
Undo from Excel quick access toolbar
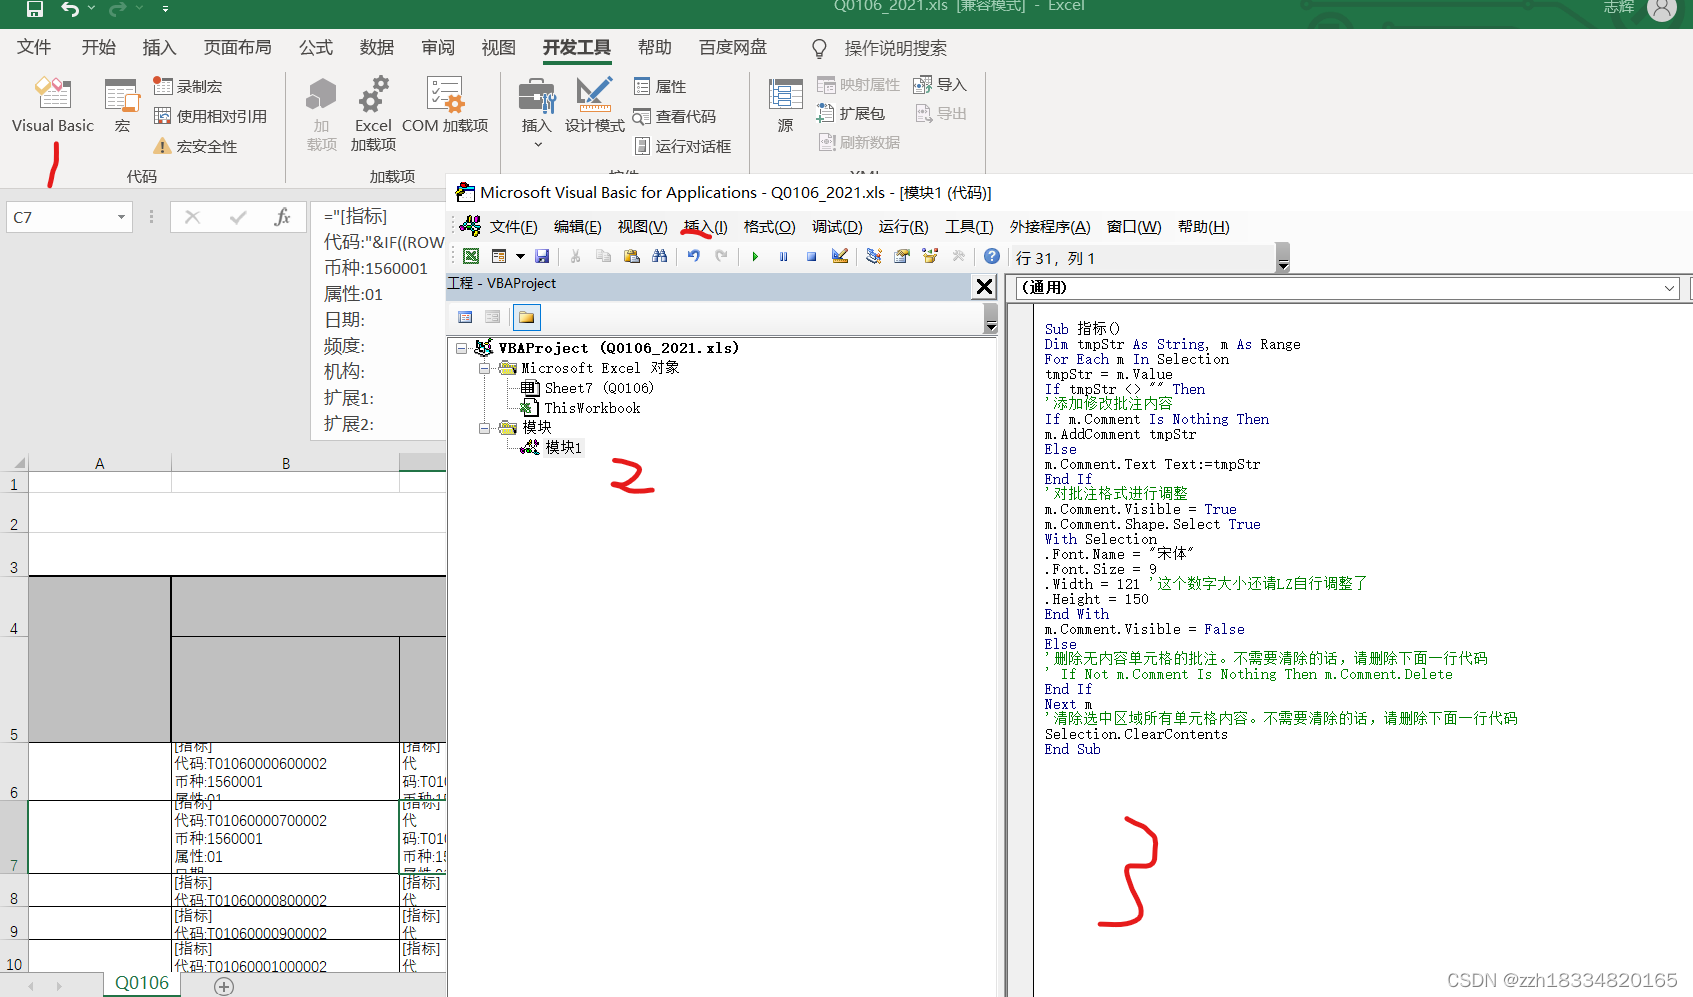click(70, 9)
